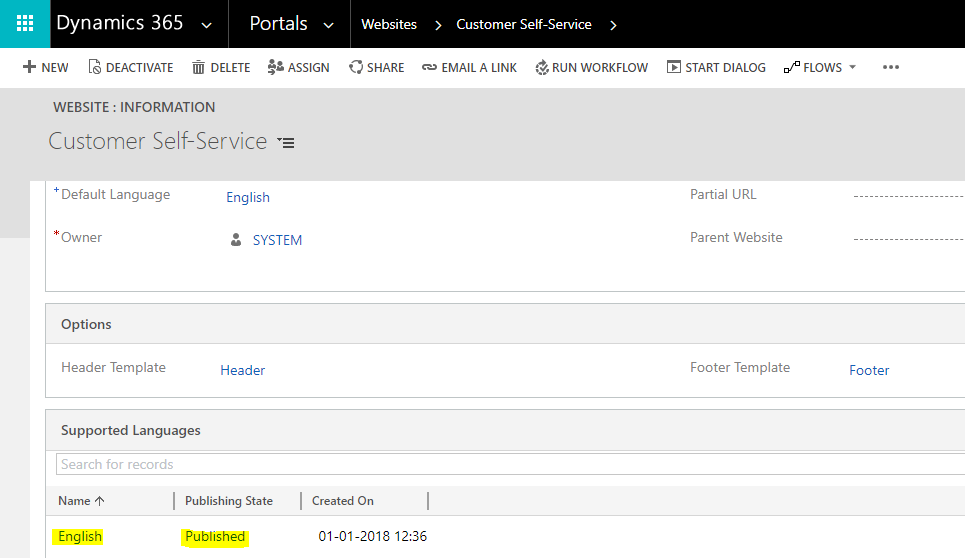The height and width of the screenshot is (558, 965).
Task: Open the Footer template link
Action: coord(869,370)
